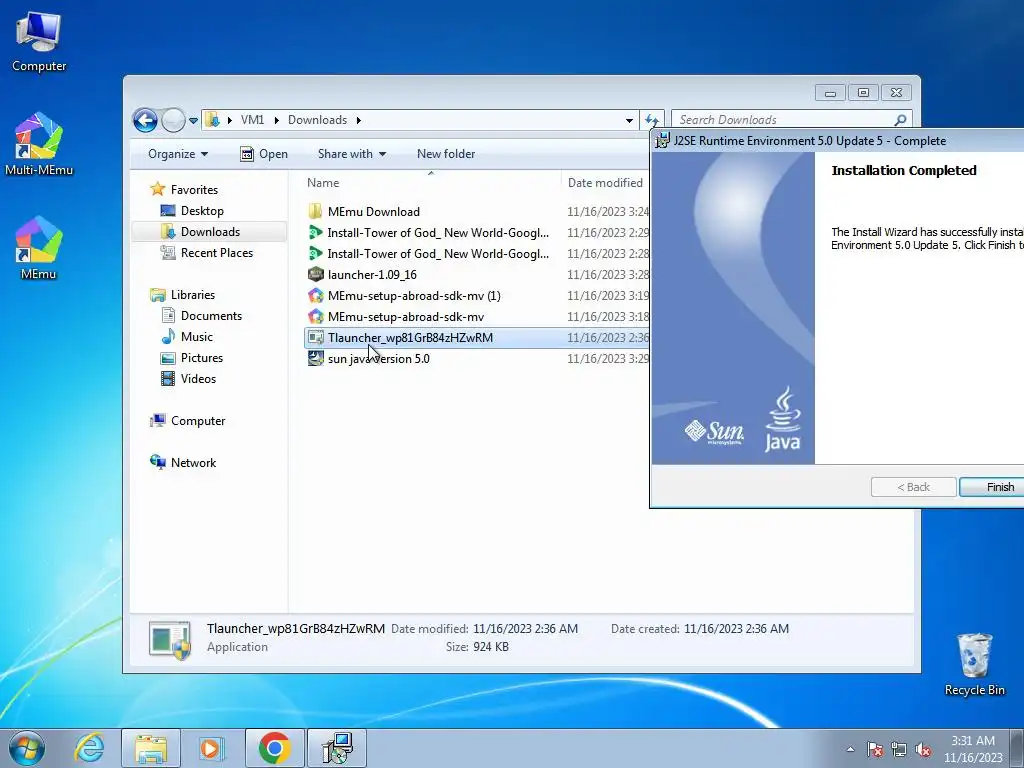Open the network tray icon
1024x768 pixels.
coord(899,749)
